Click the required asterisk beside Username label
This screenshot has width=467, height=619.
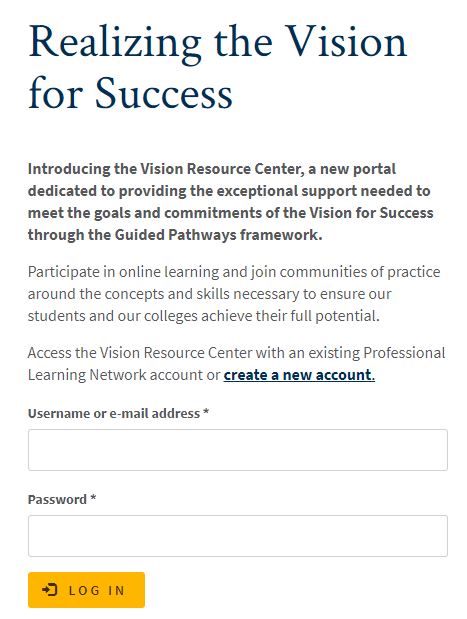(x=206, y=412)
